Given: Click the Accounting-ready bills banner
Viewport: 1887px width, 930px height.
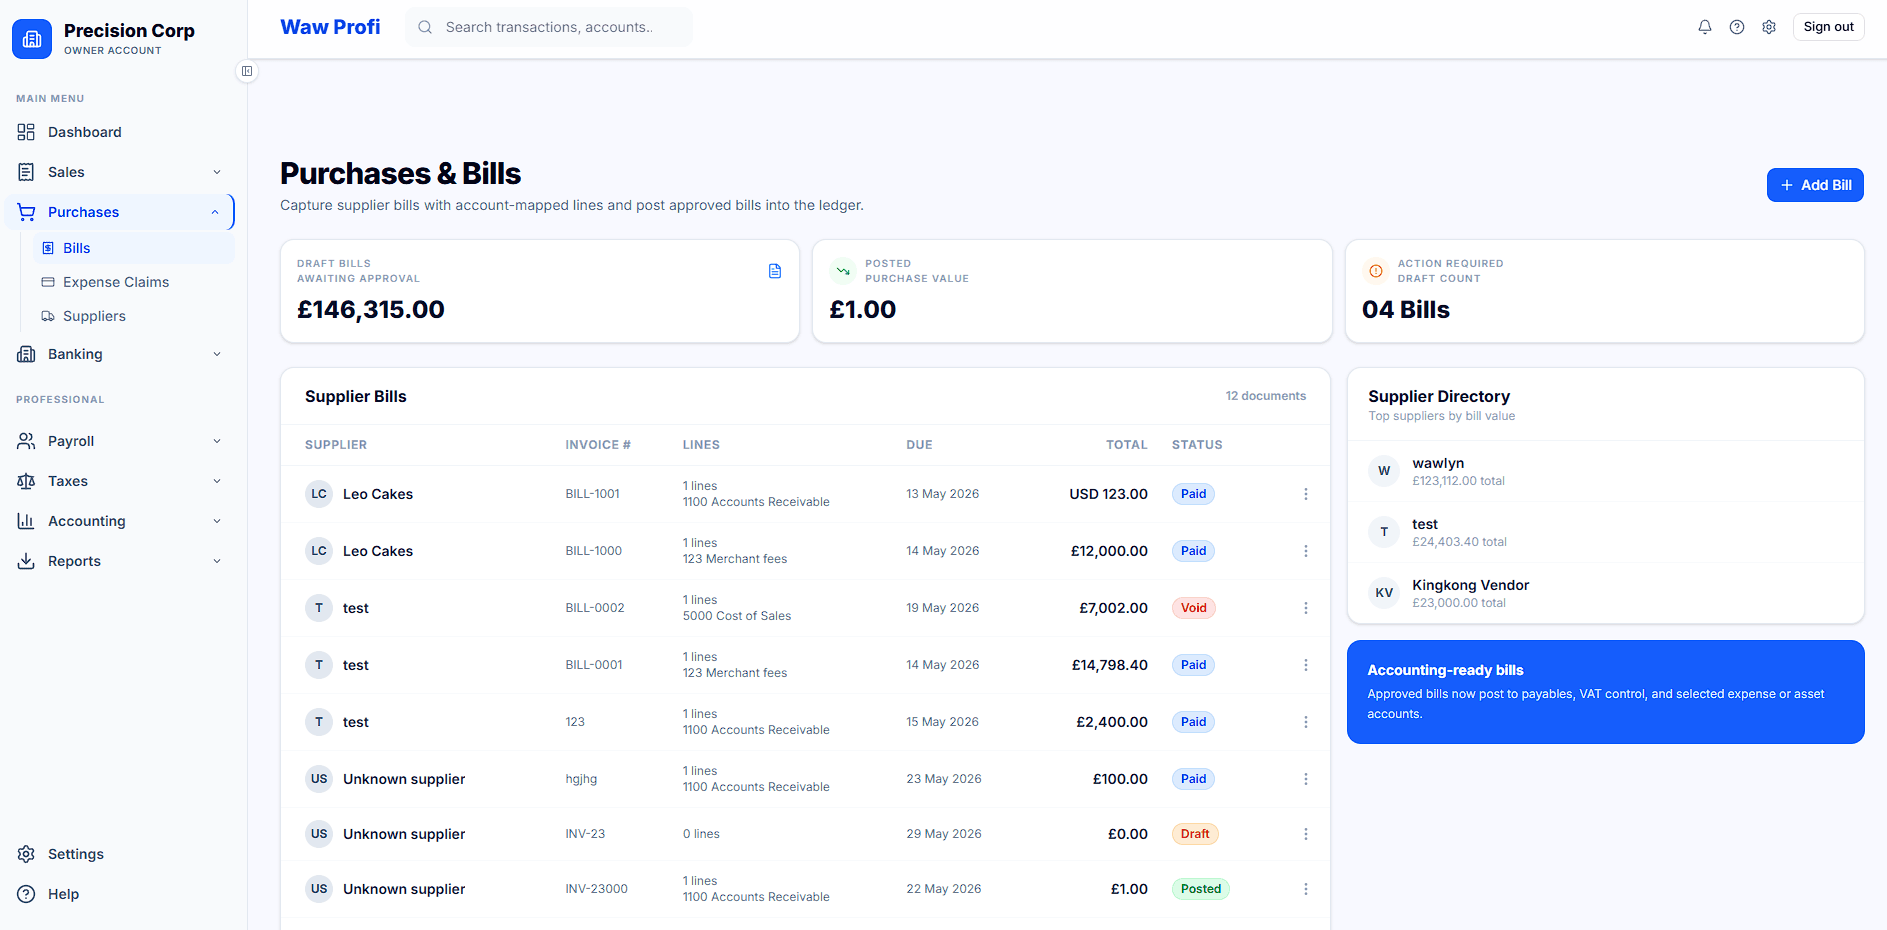Looking at the screenshot, I should 1606,692.
